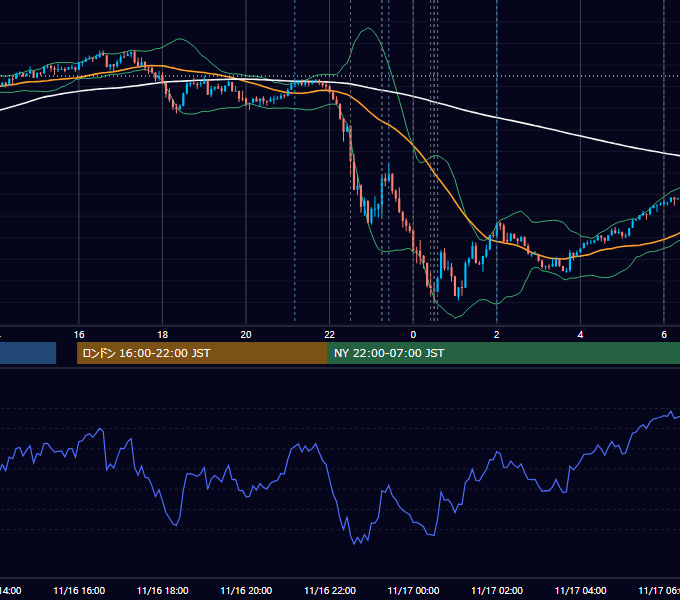Click the 11/16 16:00 time label
The width and height of the screenshot is (680, 600).
point(79,590)
